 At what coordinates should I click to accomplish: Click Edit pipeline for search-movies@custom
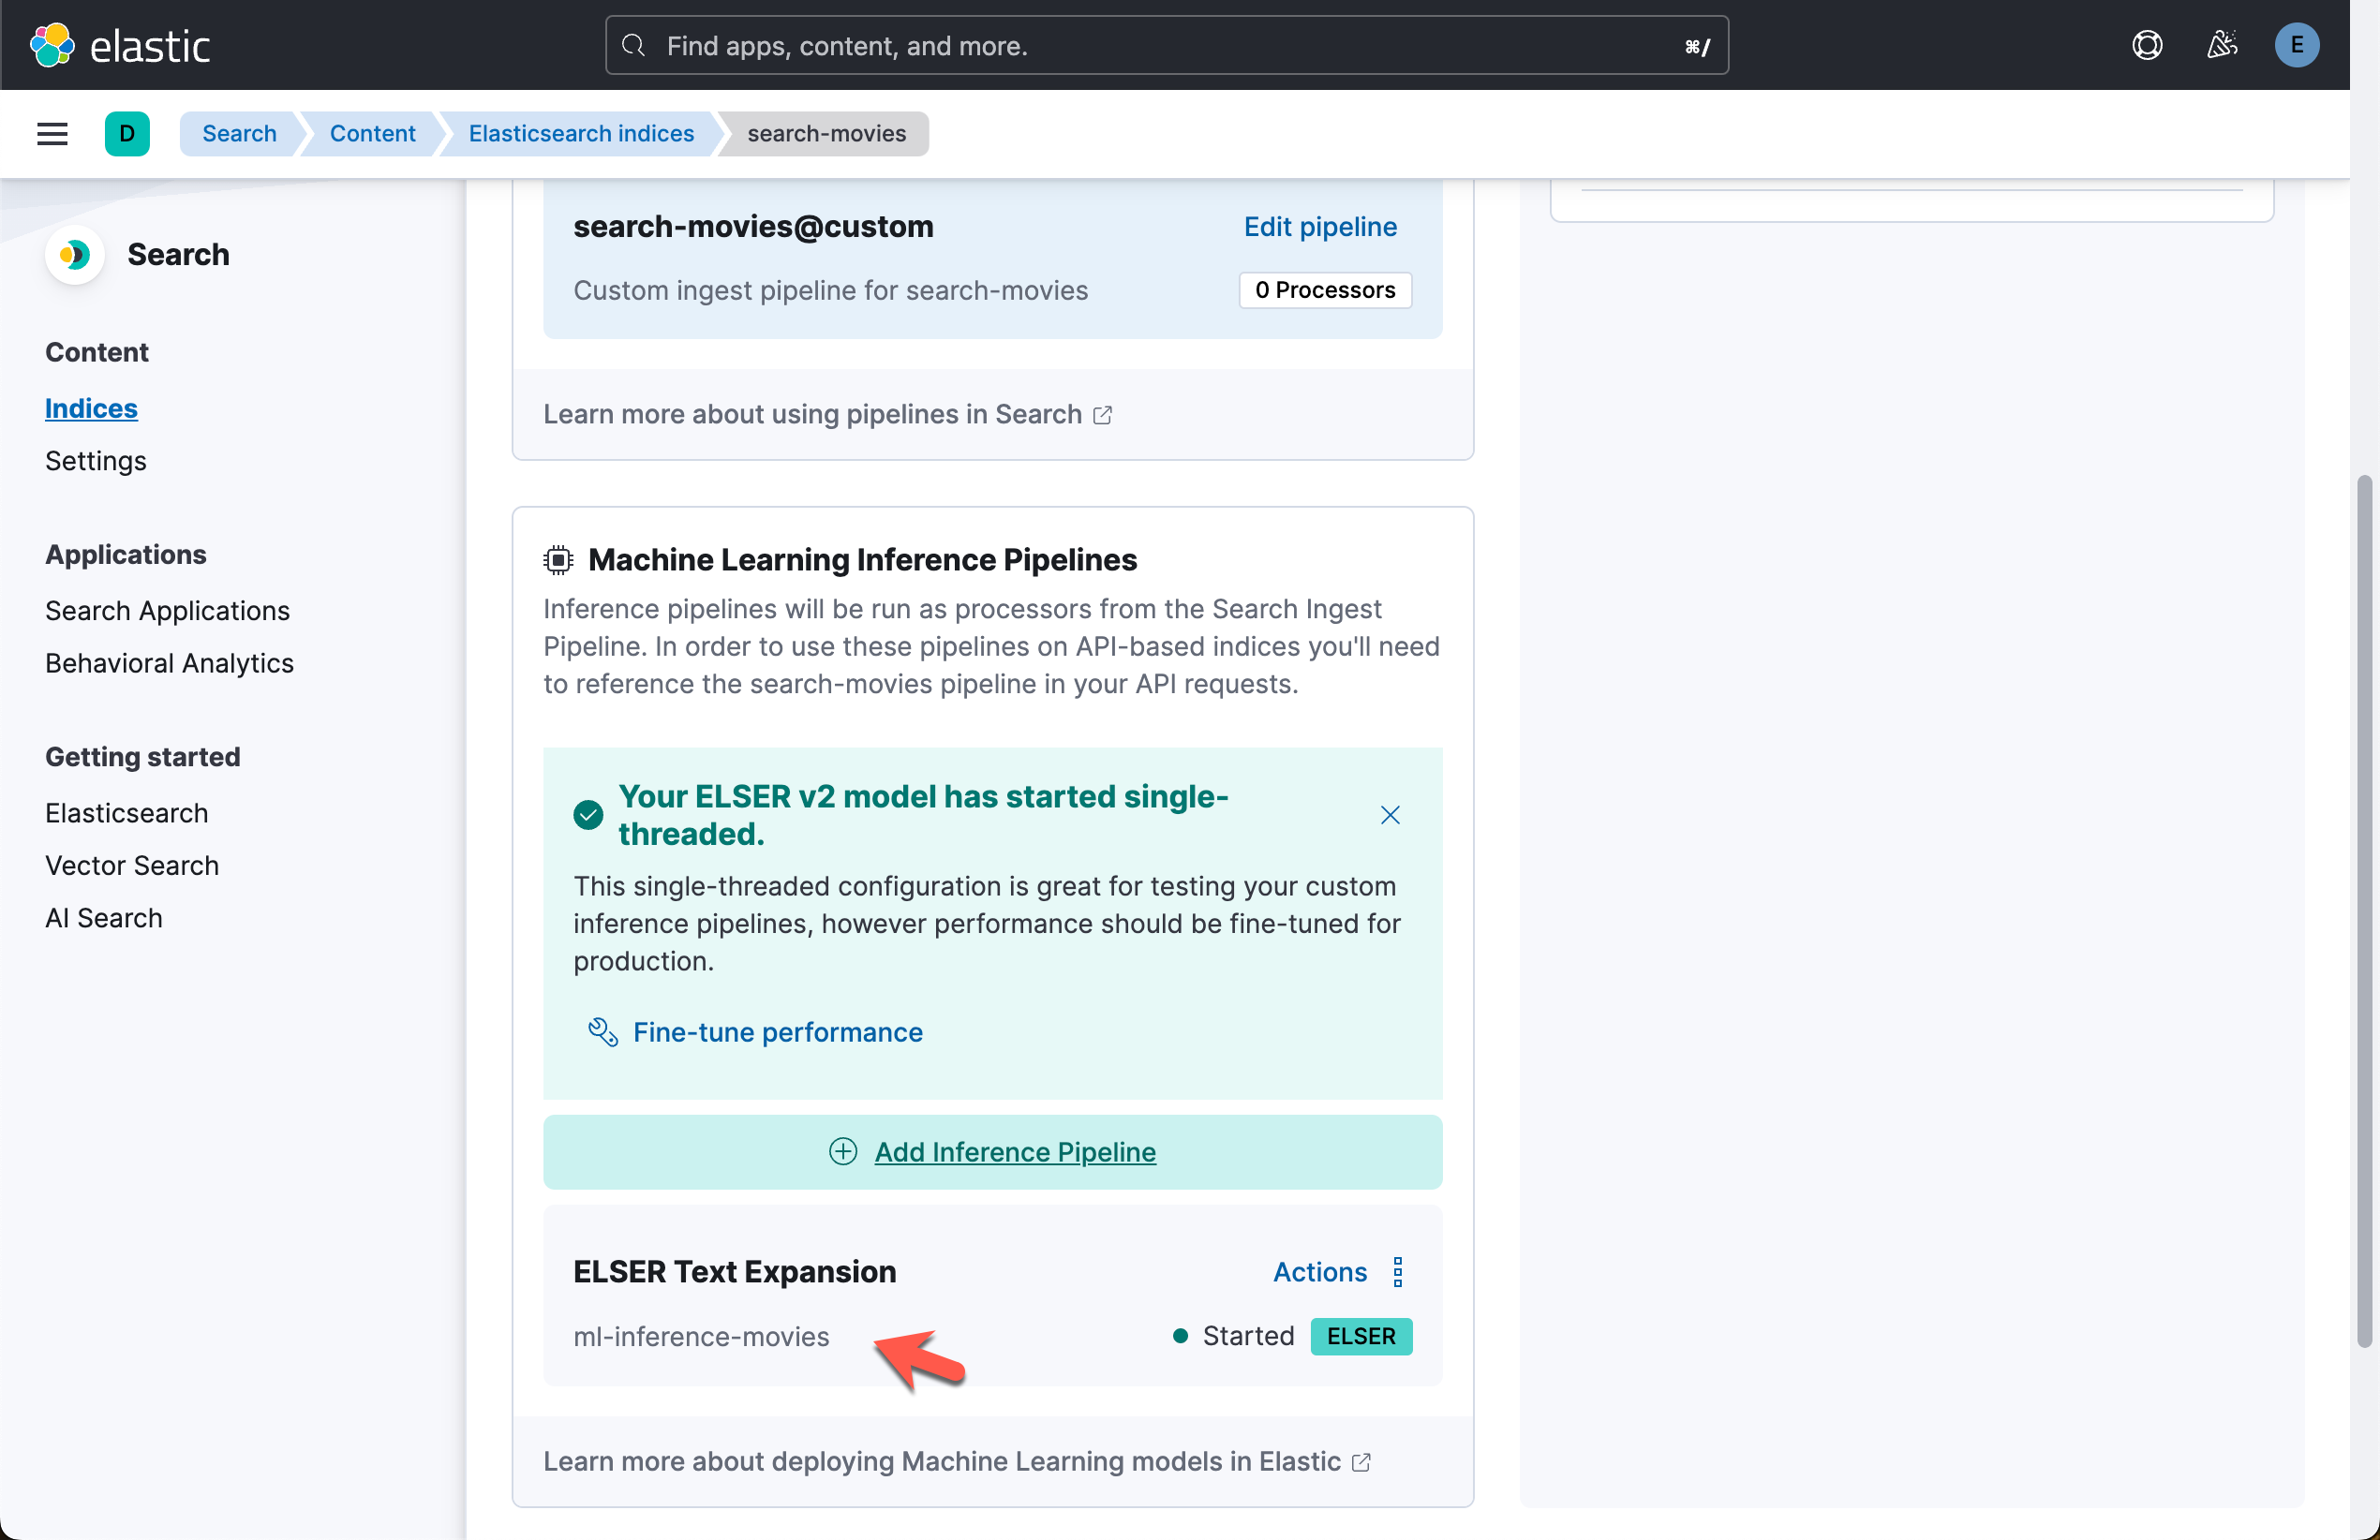pos(1320,227)
